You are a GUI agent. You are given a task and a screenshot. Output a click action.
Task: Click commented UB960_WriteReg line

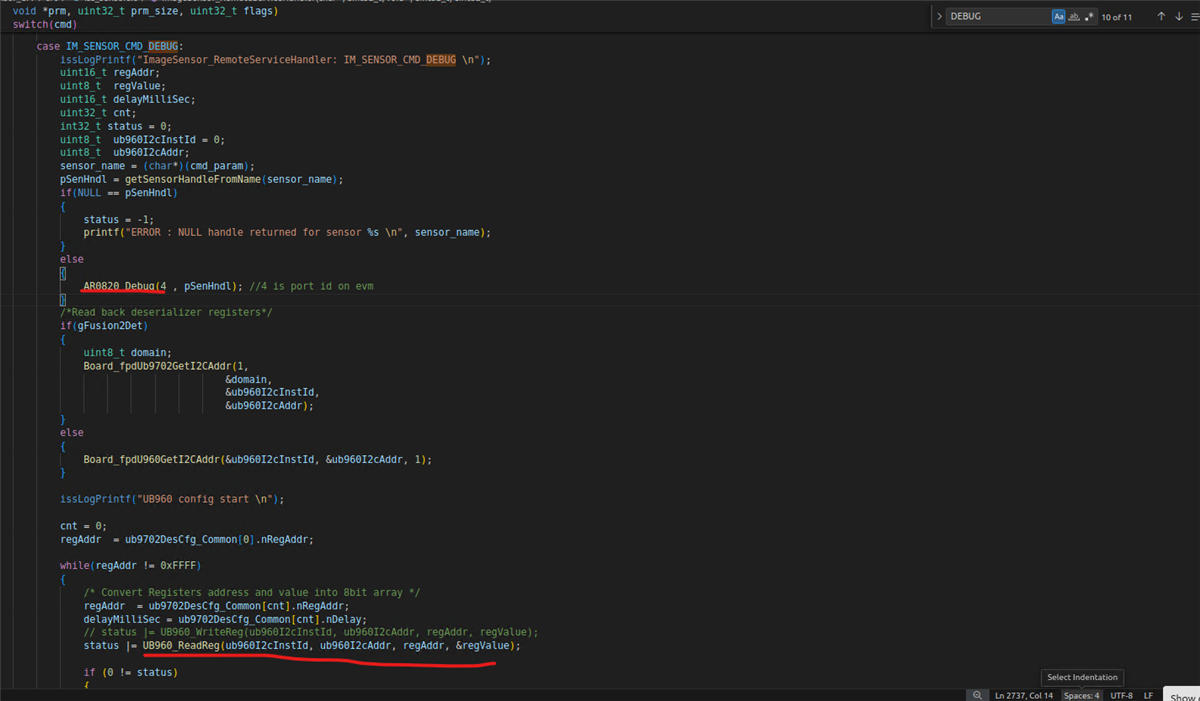(x=311, y=632)
